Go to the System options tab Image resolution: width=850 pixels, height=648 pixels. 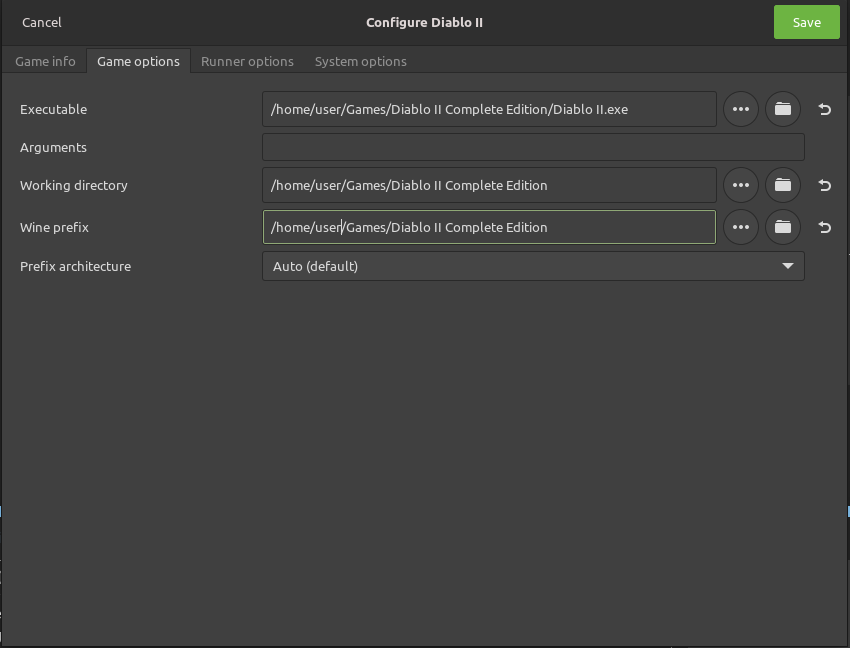tap(360, 61)
